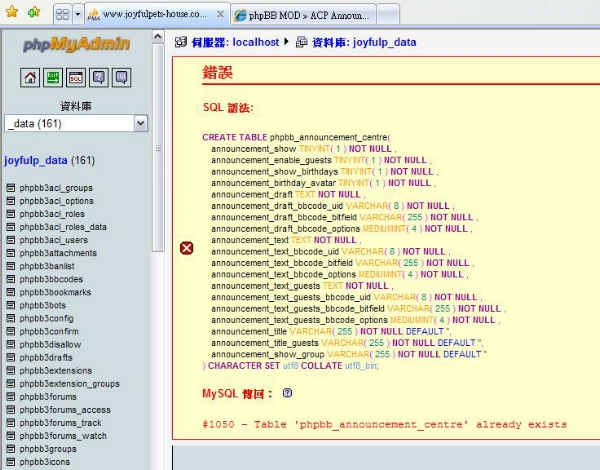The image size is (600, 470).
Task: Click the sidebar vertical scrollbar thumb
Action: (158, 147)
